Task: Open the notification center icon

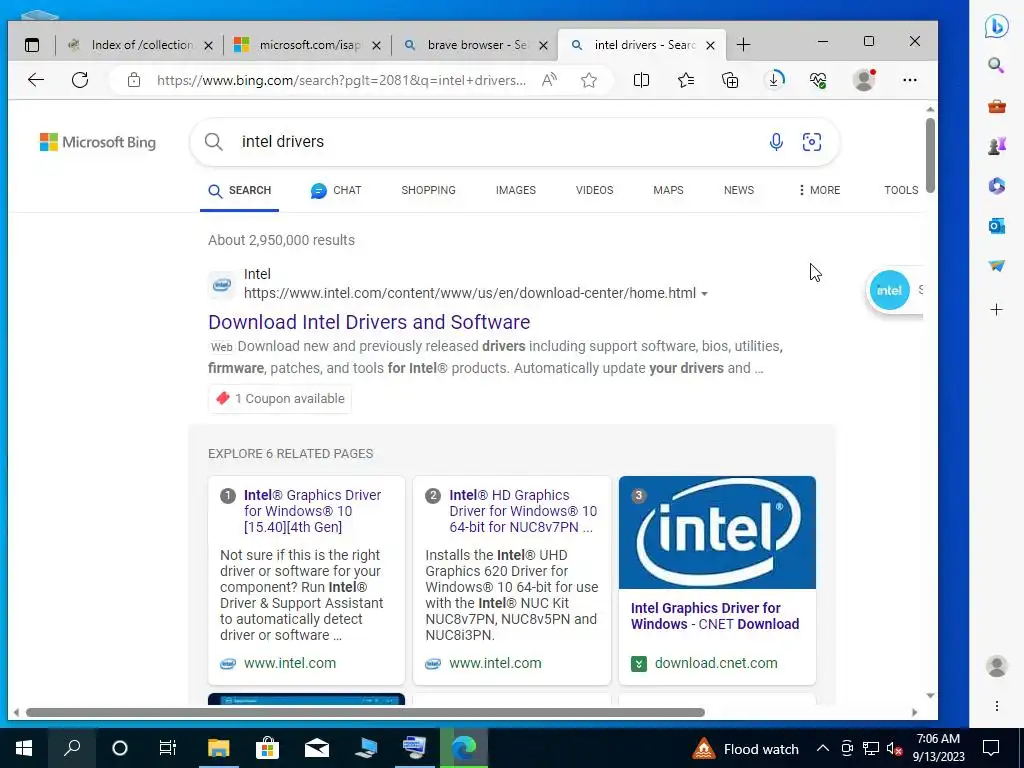Action: click(x=991, y=748)
